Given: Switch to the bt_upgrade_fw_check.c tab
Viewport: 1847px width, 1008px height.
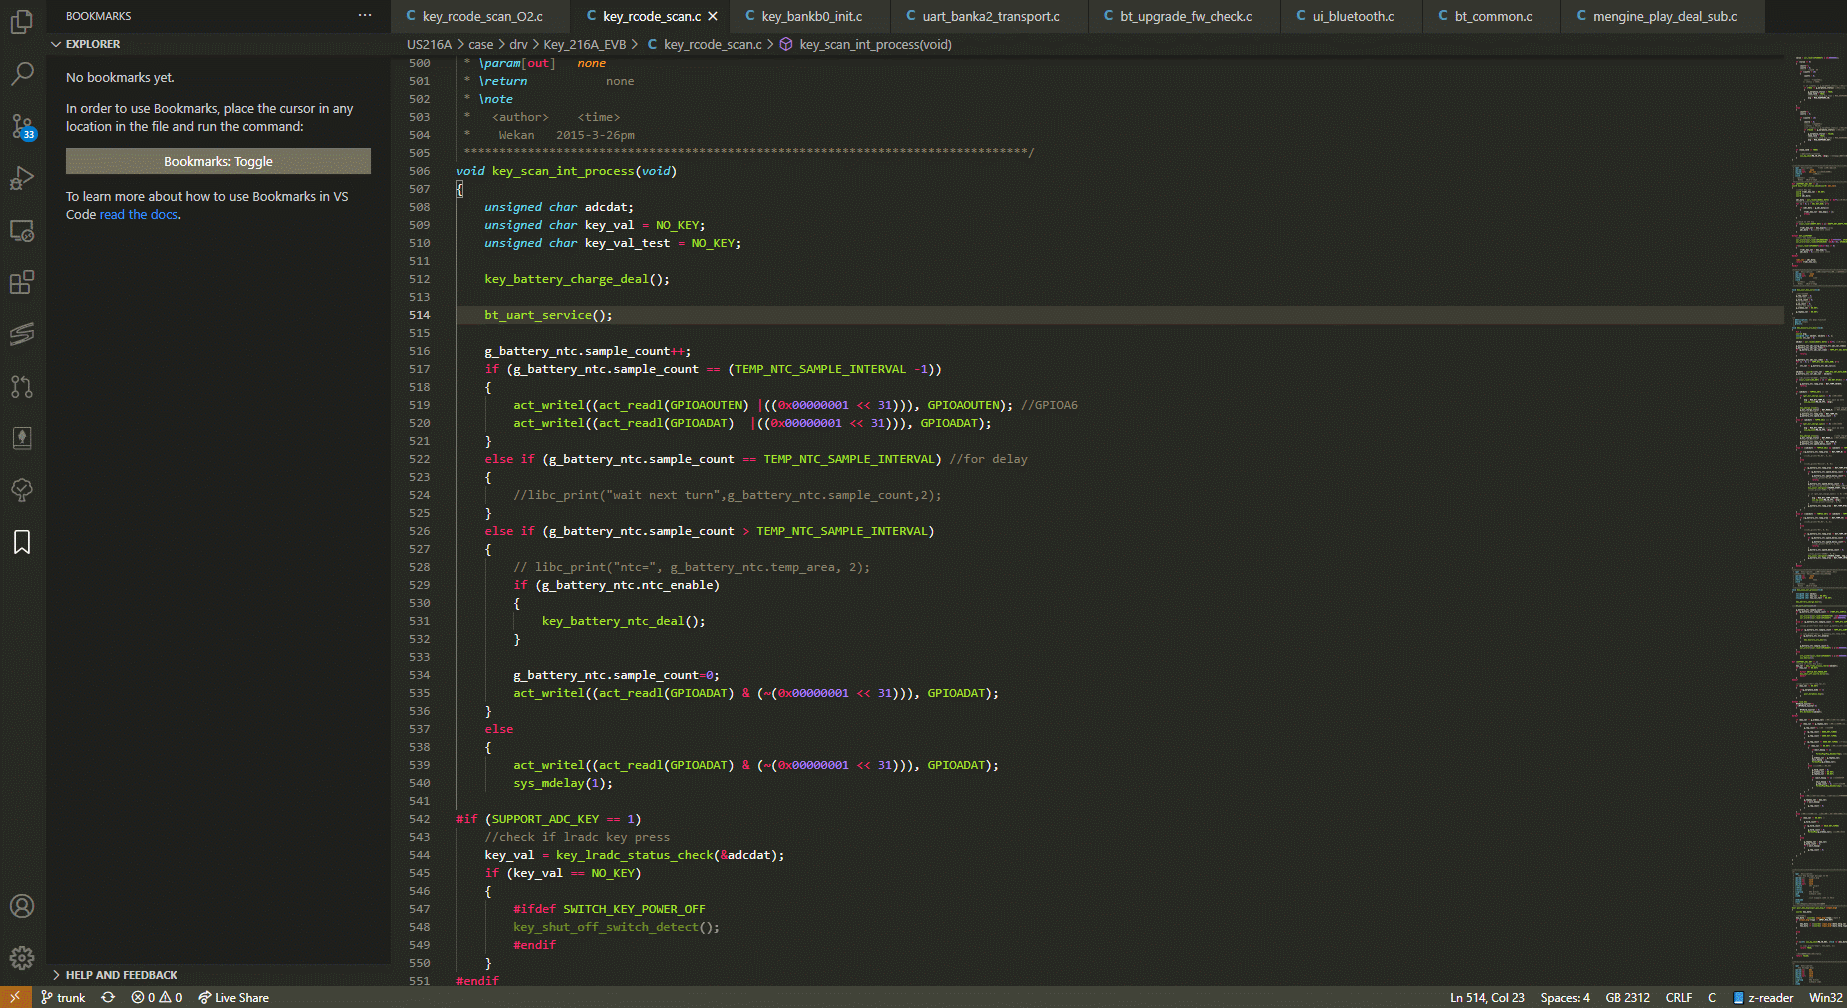Looking at the screenshot, I should pos(1186,16).
